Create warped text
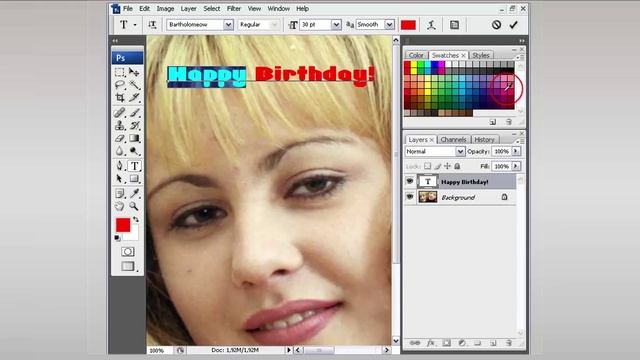 click(x=431, y=25)
